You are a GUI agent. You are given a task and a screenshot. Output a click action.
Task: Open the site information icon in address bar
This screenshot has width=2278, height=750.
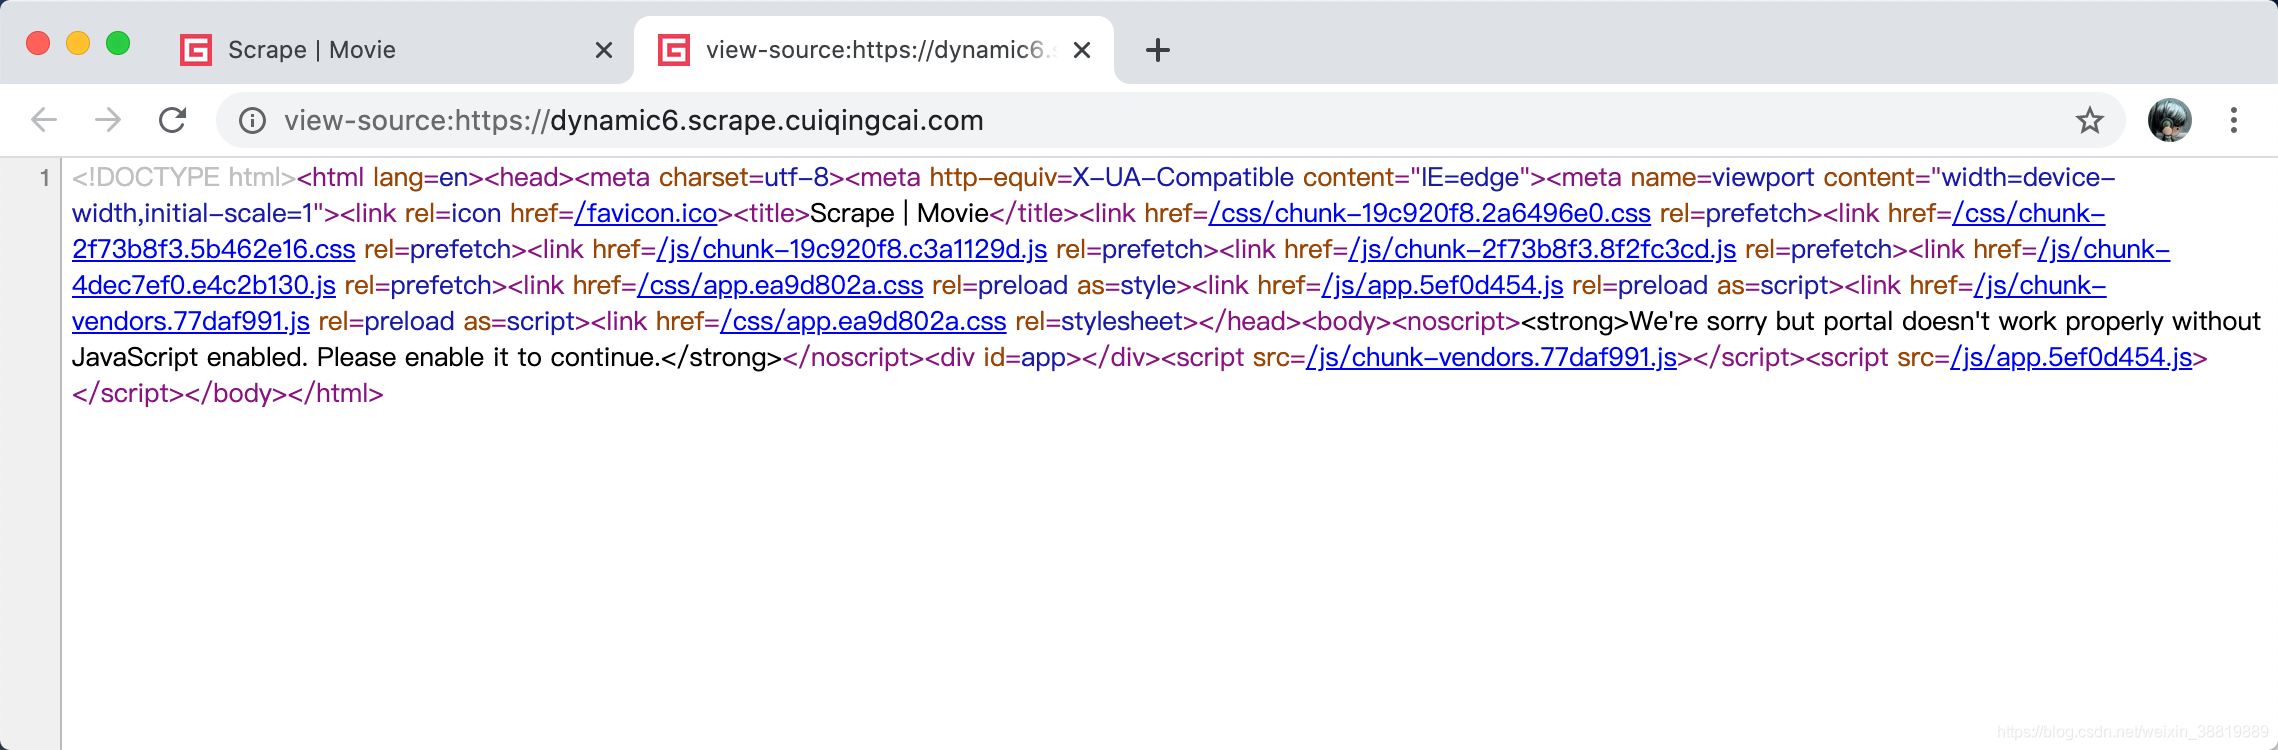(252, 121)
